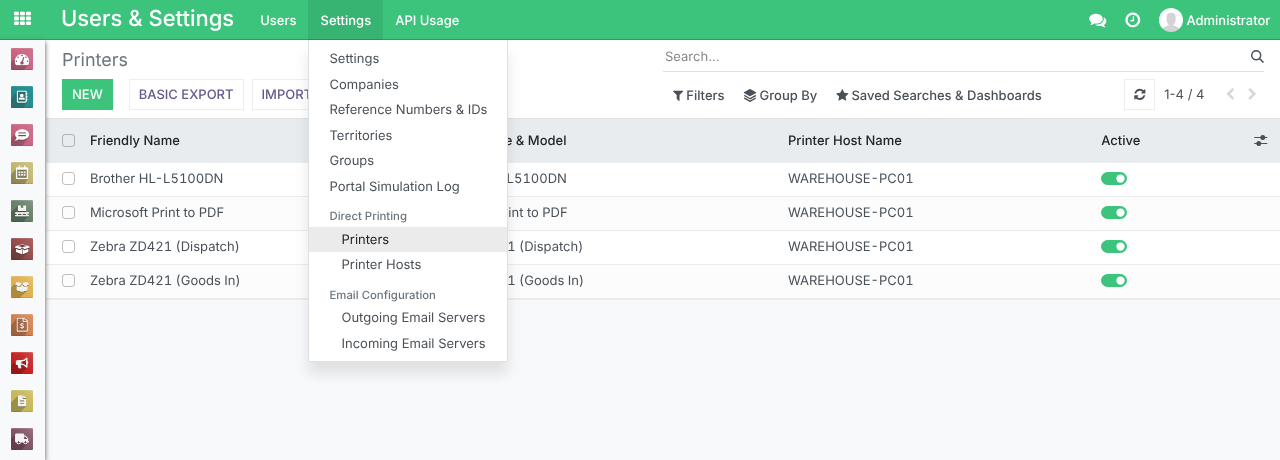Image resolution: width=1280 pixels, height=460 pixels.
Task: Choose Incoming Email Servers entry
Action: pos(408,344)
